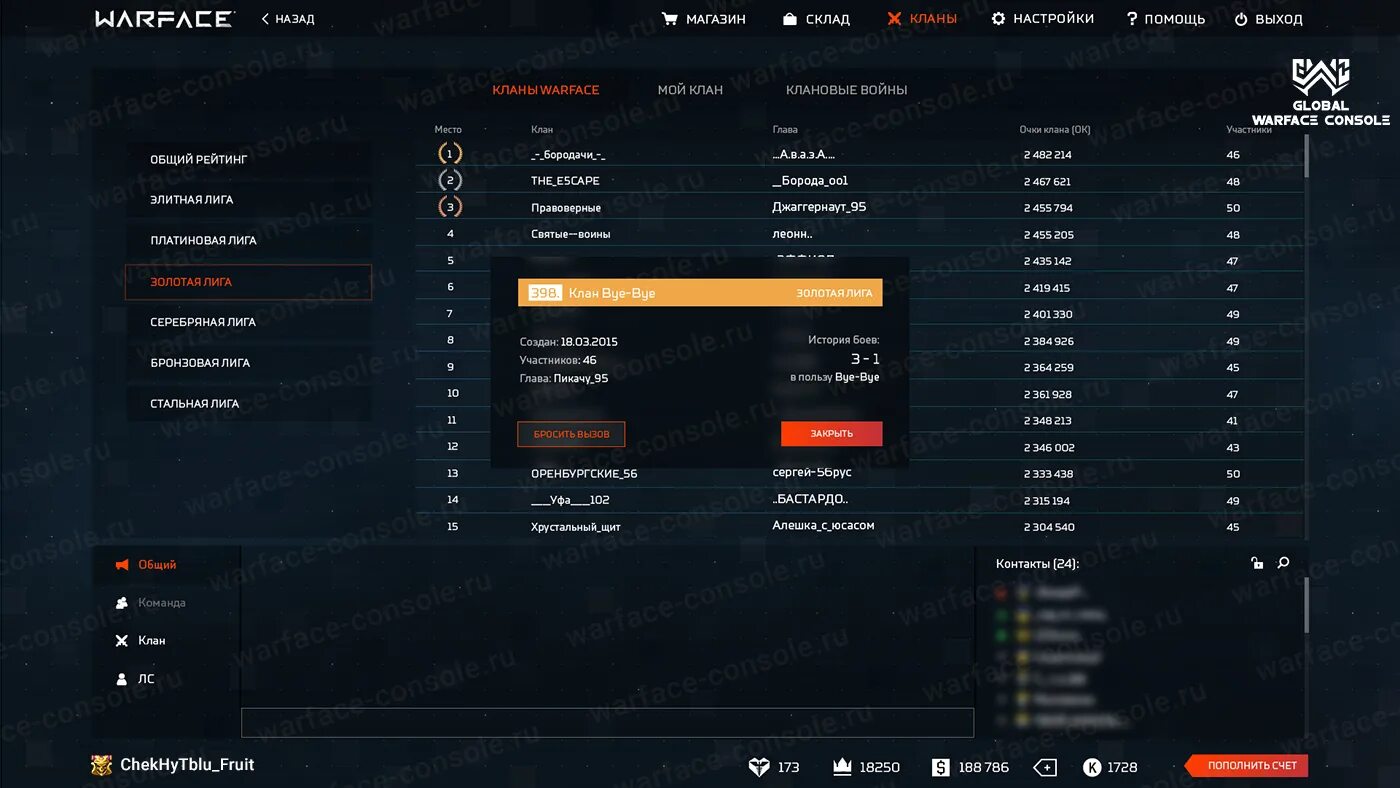This screenshot has height=788, width=1400.
Task: Select Платиновая лига rating
Action: (x=248, y=241)
